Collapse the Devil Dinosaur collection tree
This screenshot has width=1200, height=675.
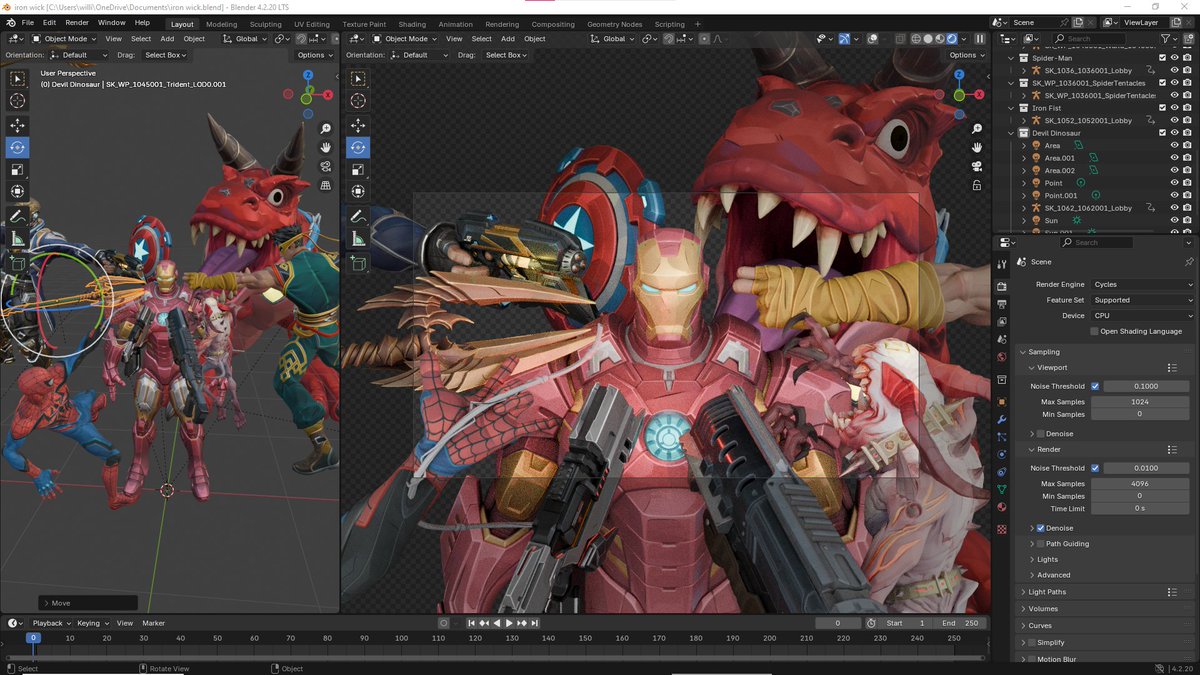[1011, 133]
